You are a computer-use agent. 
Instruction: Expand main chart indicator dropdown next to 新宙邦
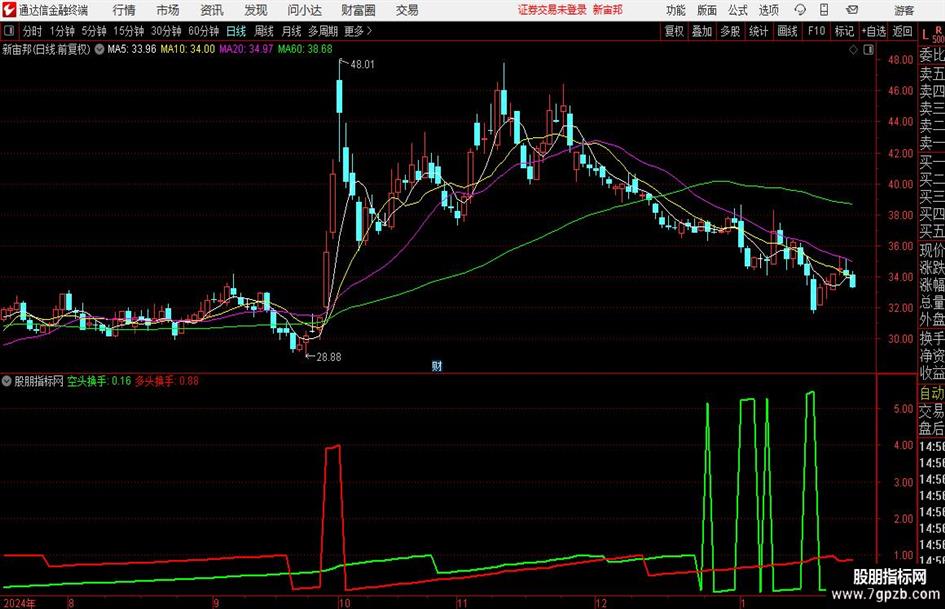coord(99,49)
